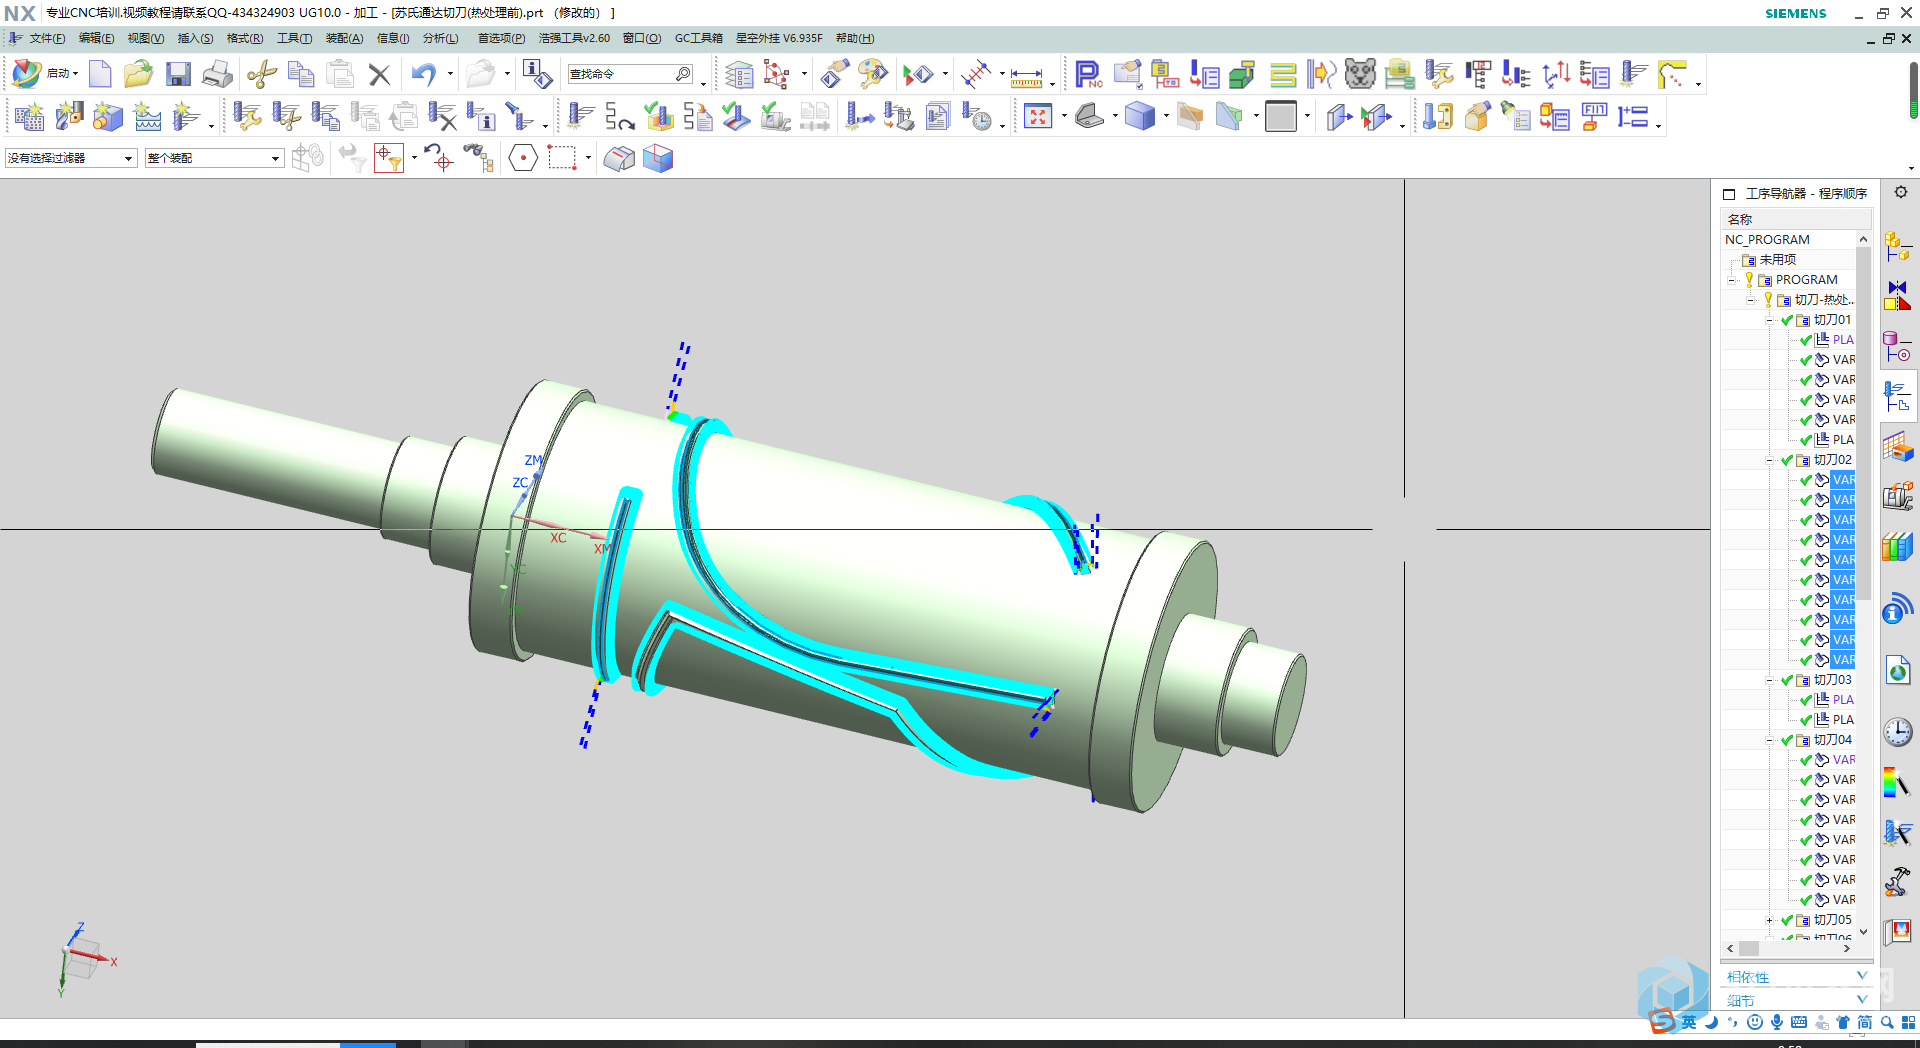Open a file with folder icon

138,74
